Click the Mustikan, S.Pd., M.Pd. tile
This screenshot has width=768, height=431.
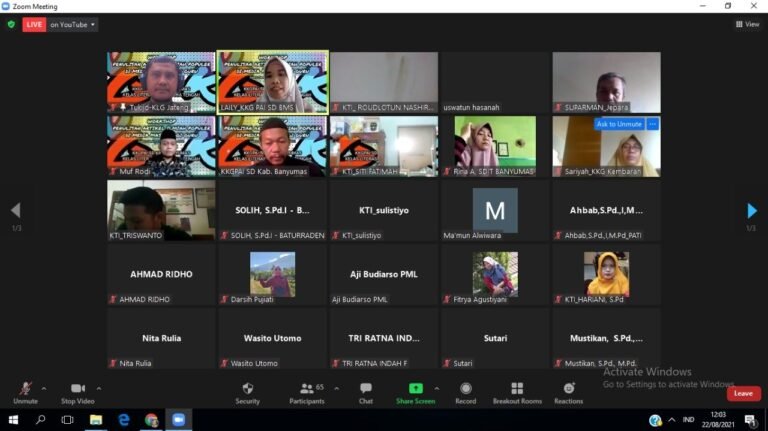[x=606, y=338]
